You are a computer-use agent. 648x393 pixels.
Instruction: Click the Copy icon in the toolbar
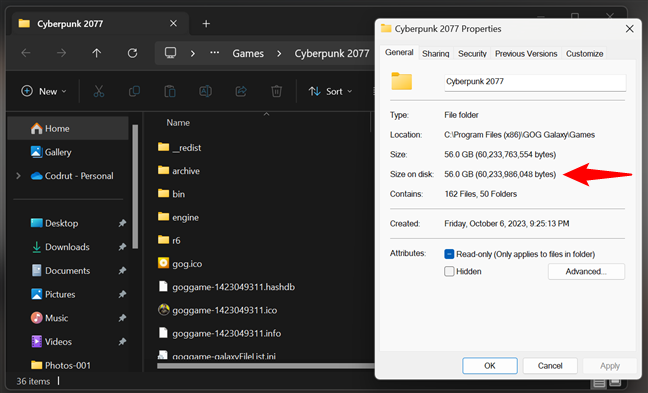(x=134, y=91)
